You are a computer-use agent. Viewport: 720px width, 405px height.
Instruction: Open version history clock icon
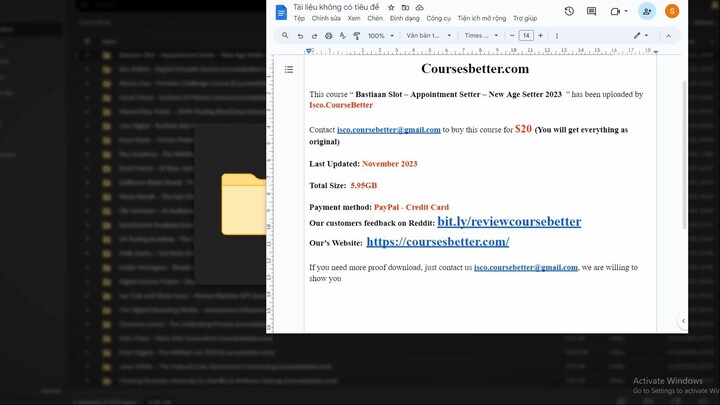coord(569,11)
